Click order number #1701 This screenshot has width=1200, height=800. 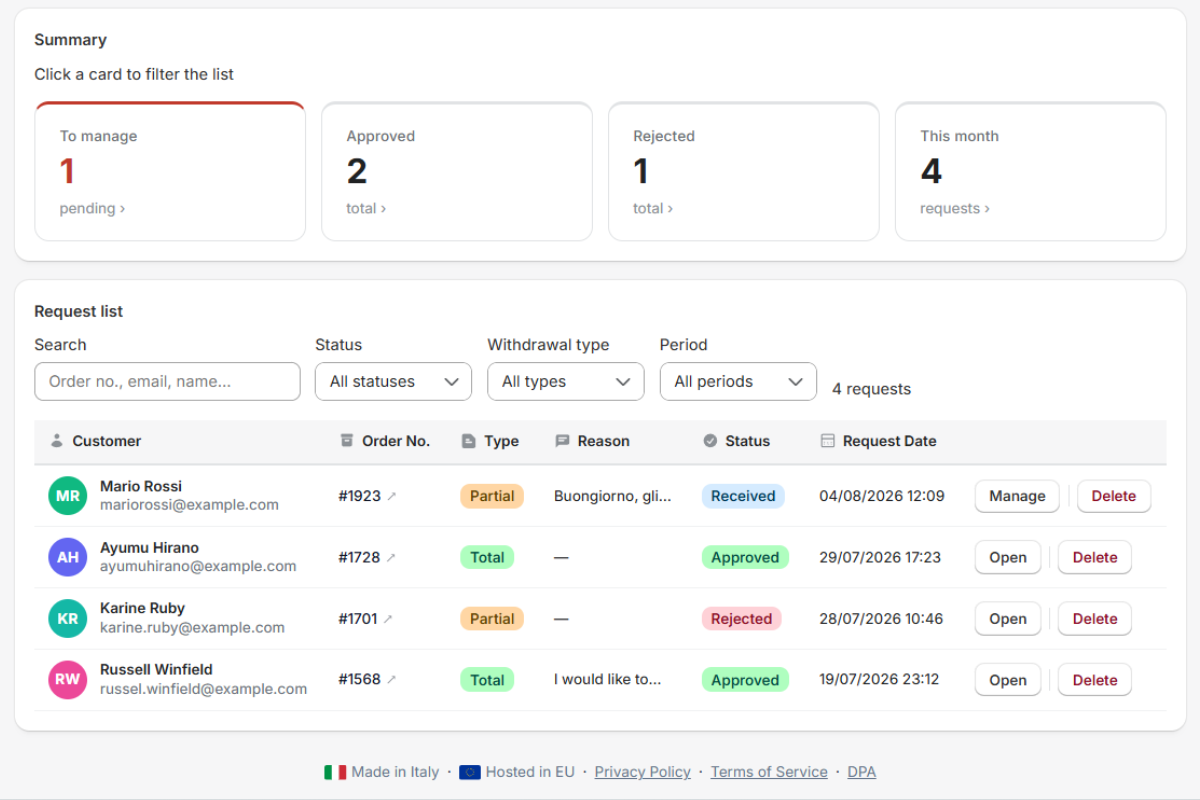358,619
